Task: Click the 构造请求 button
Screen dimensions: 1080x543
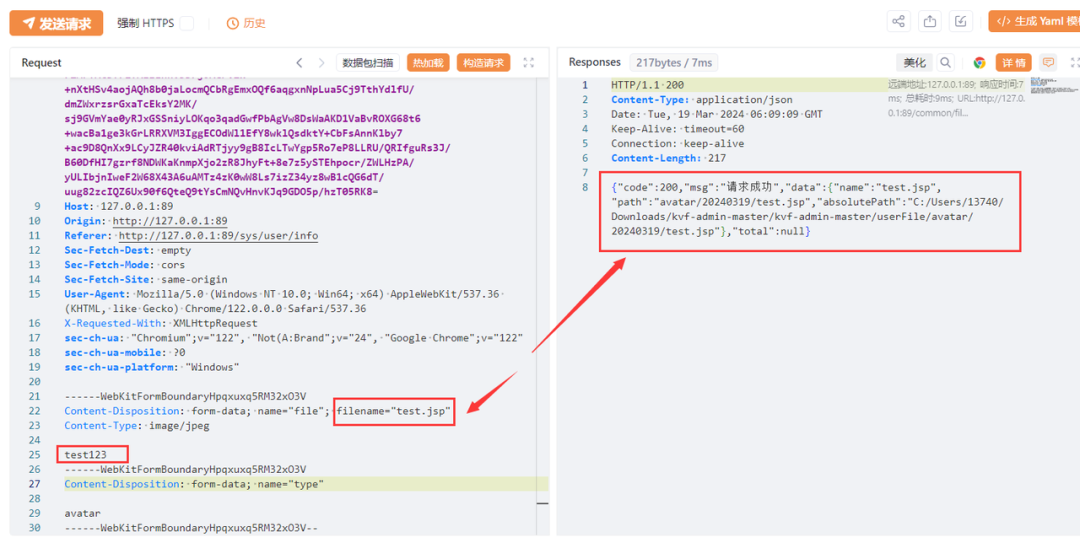Action: (x=483, y=63)
